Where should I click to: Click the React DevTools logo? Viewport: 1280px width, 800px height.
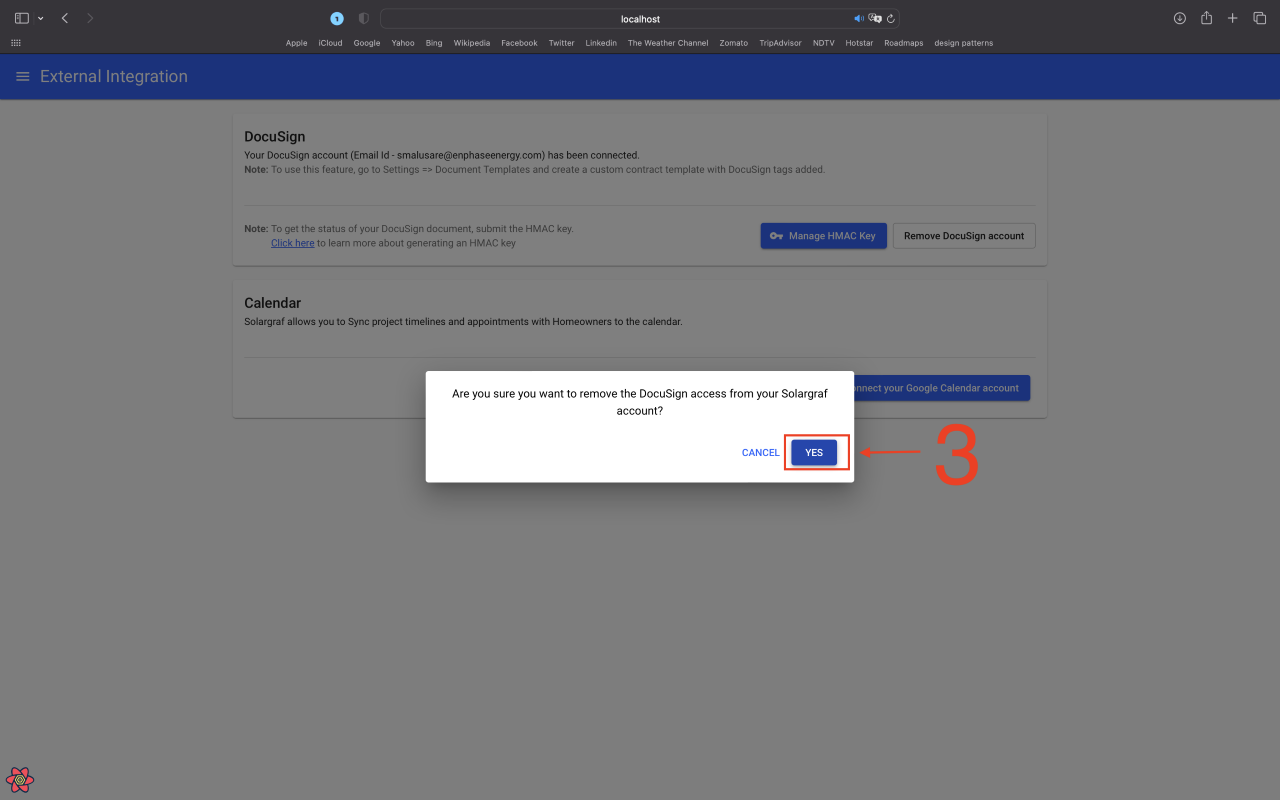[19, 779]
